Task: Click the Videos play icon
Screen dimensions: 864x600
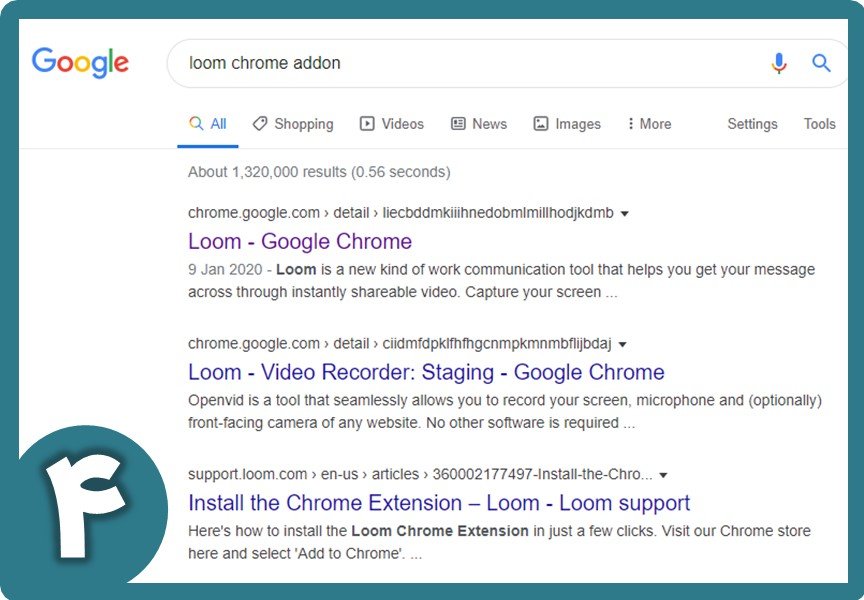Action: [x=367, y=123]
